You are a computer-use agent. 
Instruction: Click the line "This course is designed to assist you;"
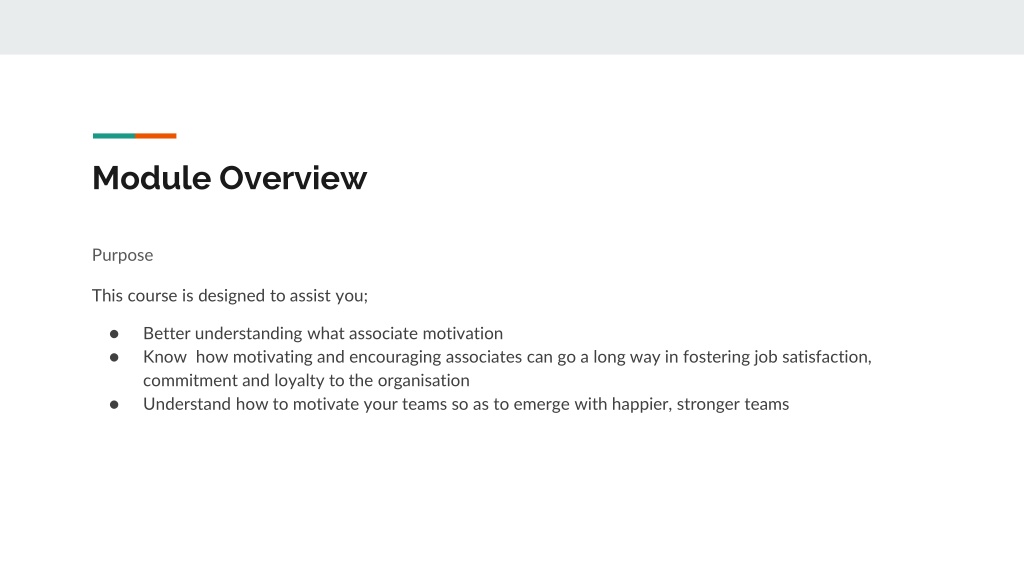click(230, 296)
